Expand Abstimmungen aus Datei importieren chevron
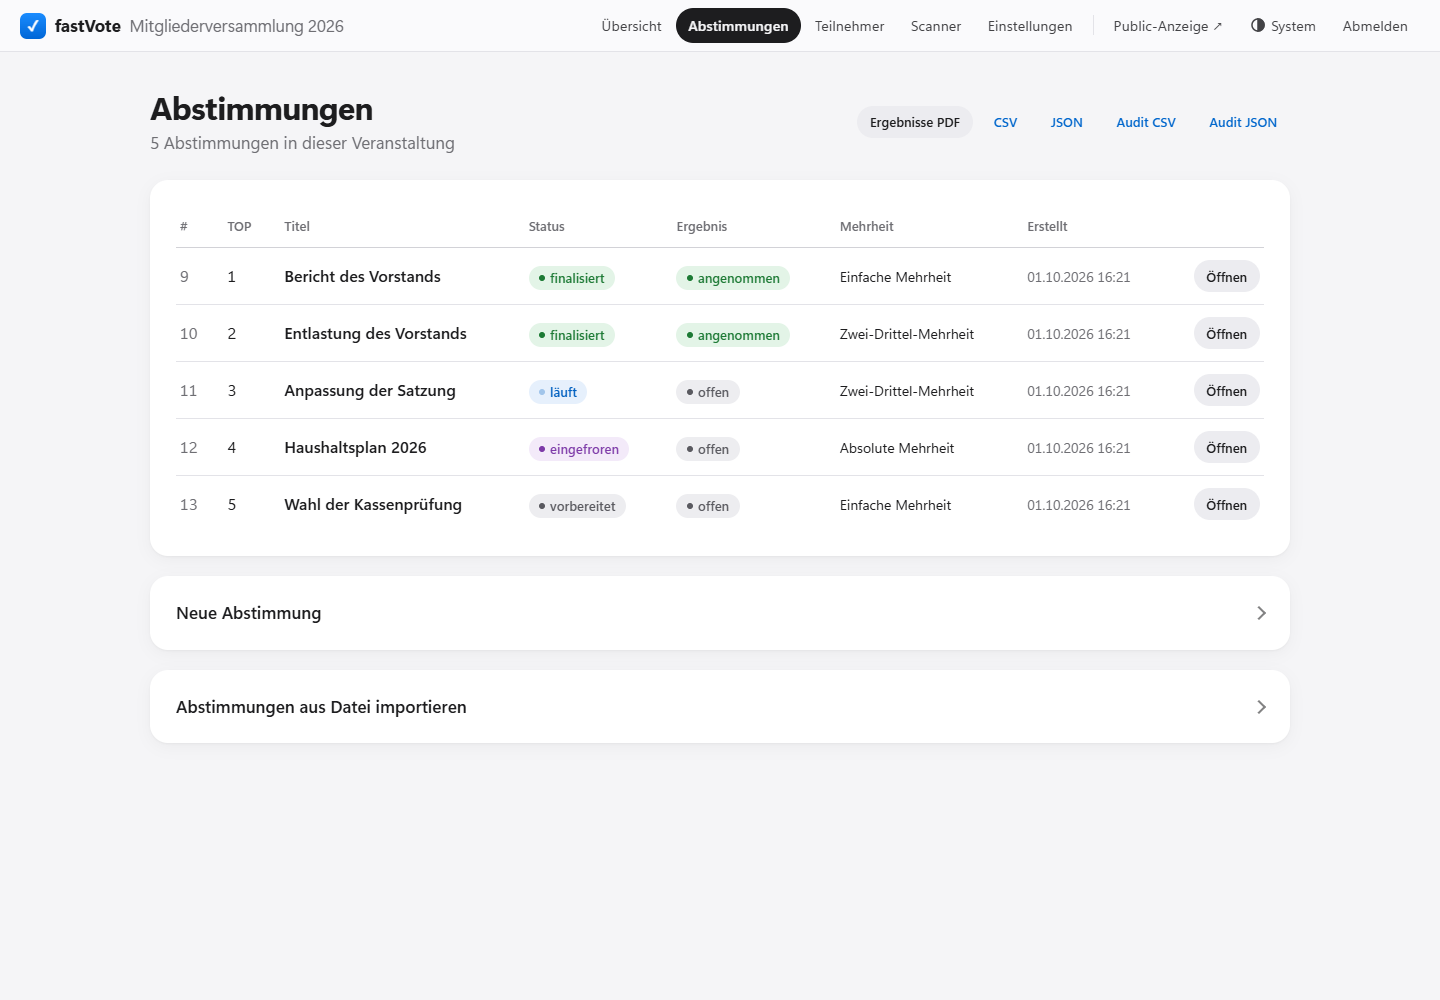The height and width of the screenshot is (1000, 1440). click(x=1261, y=707)
